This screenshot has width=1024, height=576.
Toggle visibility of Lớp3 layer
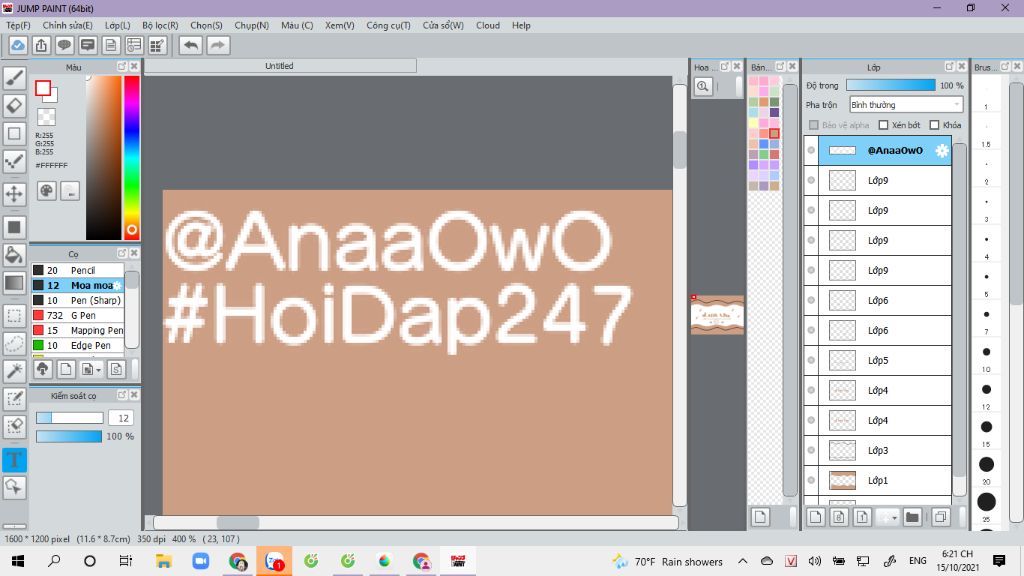click(811, 451)
